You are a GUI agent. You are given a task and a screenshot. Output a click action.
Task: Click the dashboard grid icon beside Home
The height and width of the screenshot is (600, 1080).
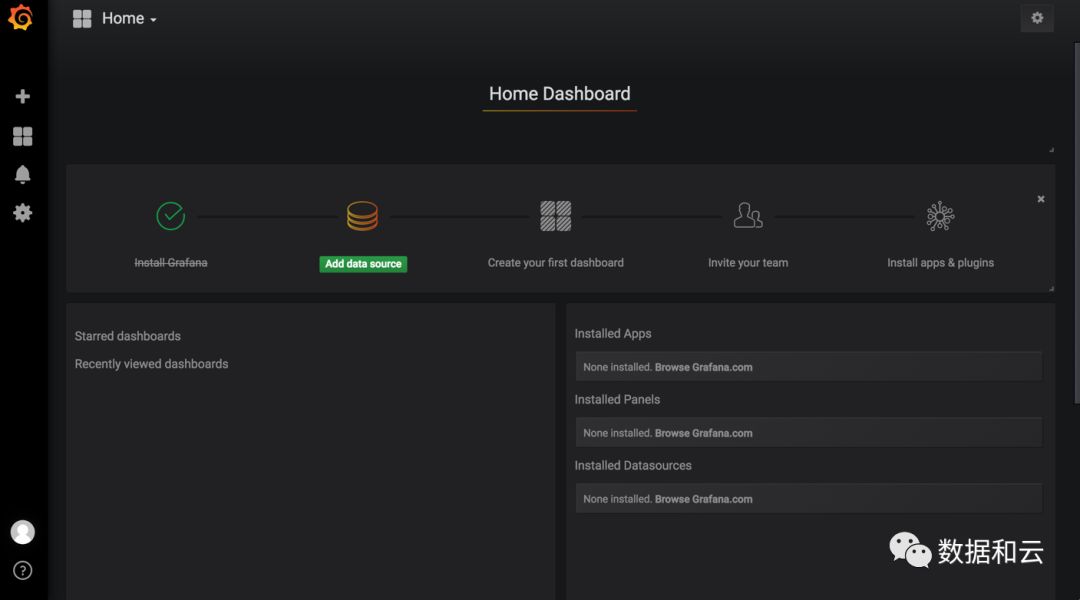[x=82, y=19]
